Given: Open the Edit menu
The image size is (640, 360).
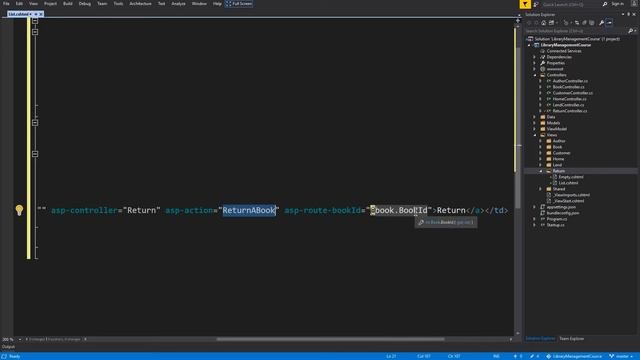Looking at the screenshot, I should (x=19, y=4).
